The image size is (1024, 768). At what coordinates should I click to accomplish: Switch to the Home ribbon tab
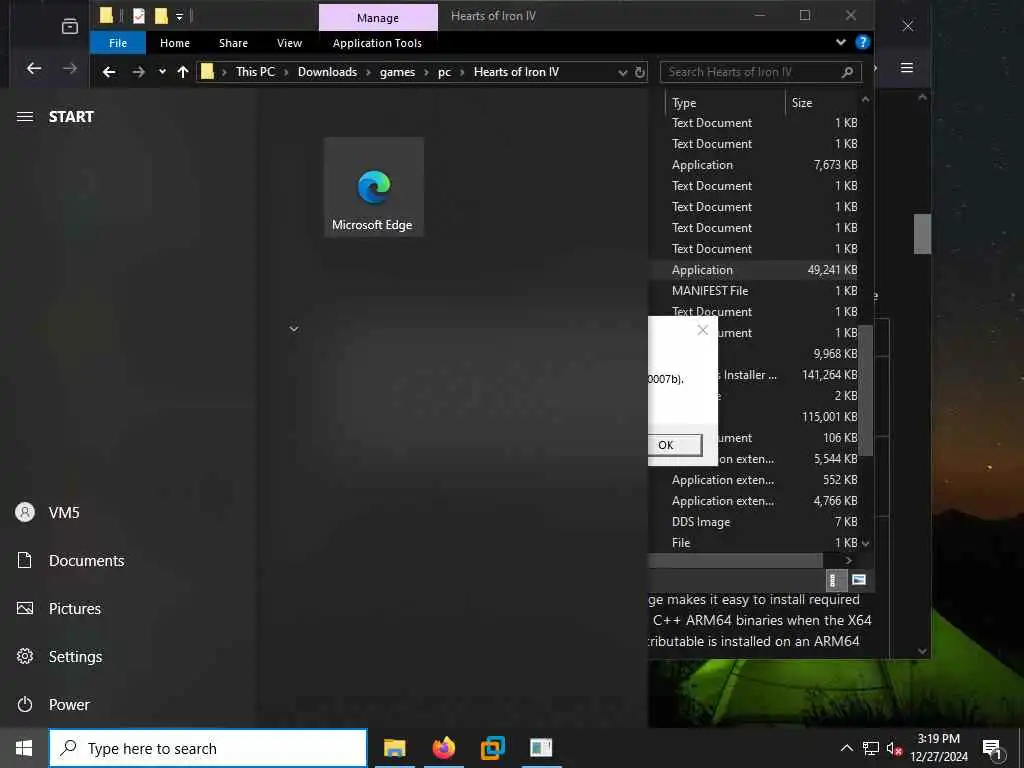(x=175, y=43)
